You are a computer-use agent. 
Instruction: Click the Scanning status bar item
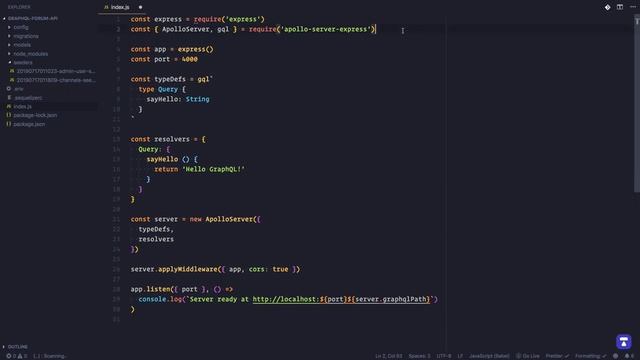coord(50,356)
